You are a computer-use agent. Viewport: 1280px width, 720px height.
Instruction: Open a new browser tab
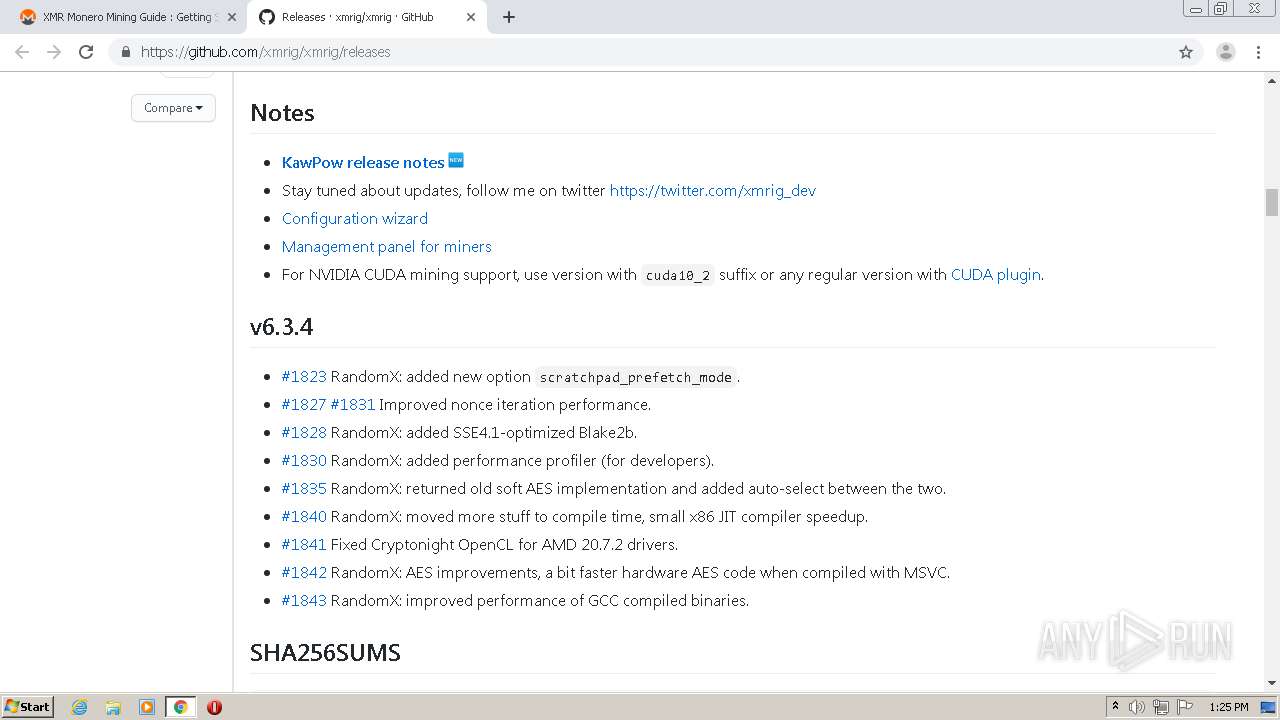tap(509, 17)
